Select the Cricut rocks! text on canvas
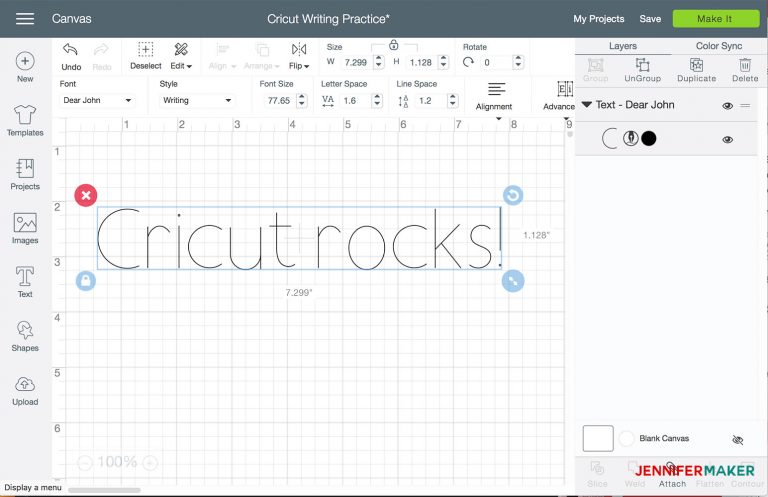The image size is (768, 497). click(299, 238)
